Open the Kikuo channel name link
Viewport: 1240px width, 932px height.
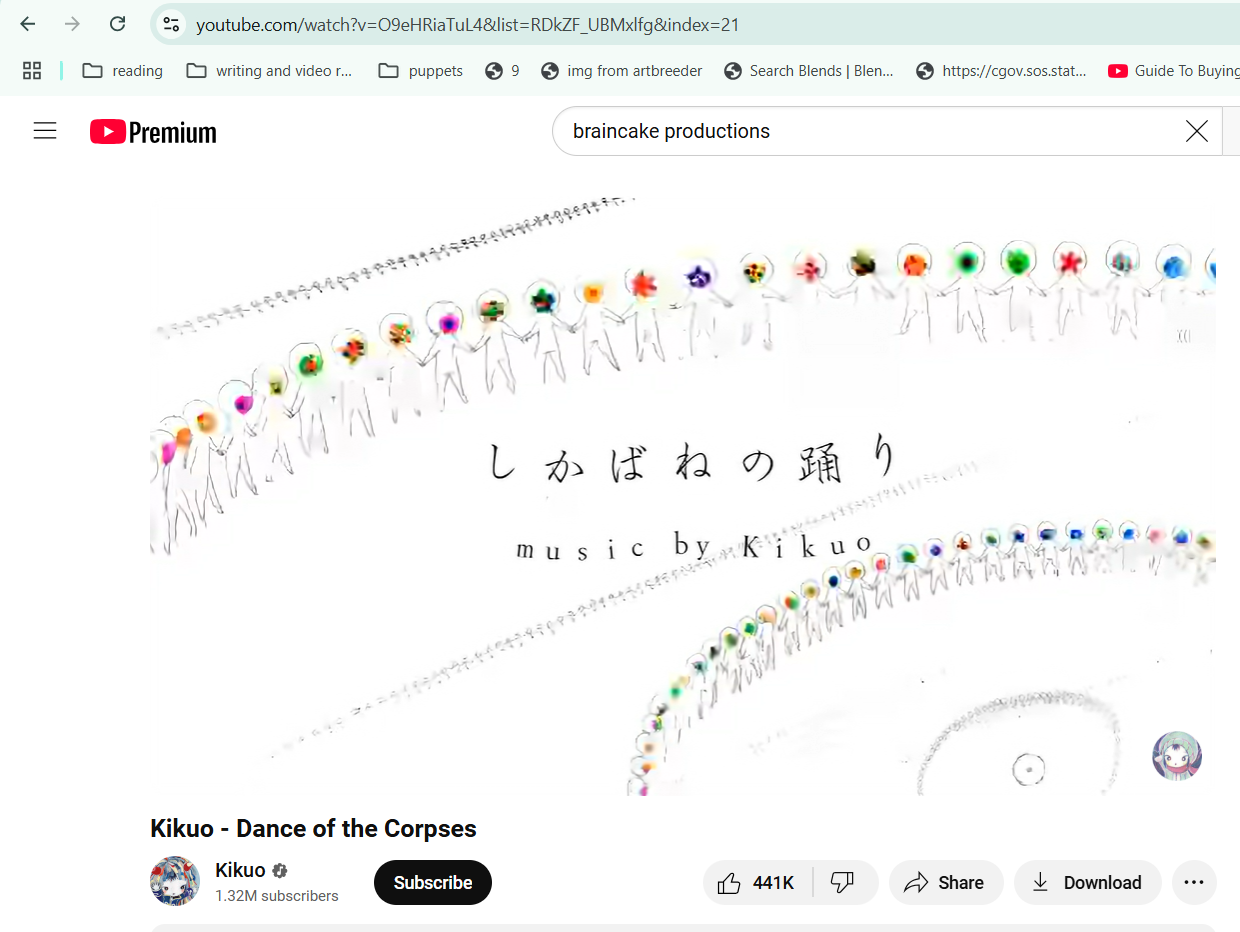point(240,870)
